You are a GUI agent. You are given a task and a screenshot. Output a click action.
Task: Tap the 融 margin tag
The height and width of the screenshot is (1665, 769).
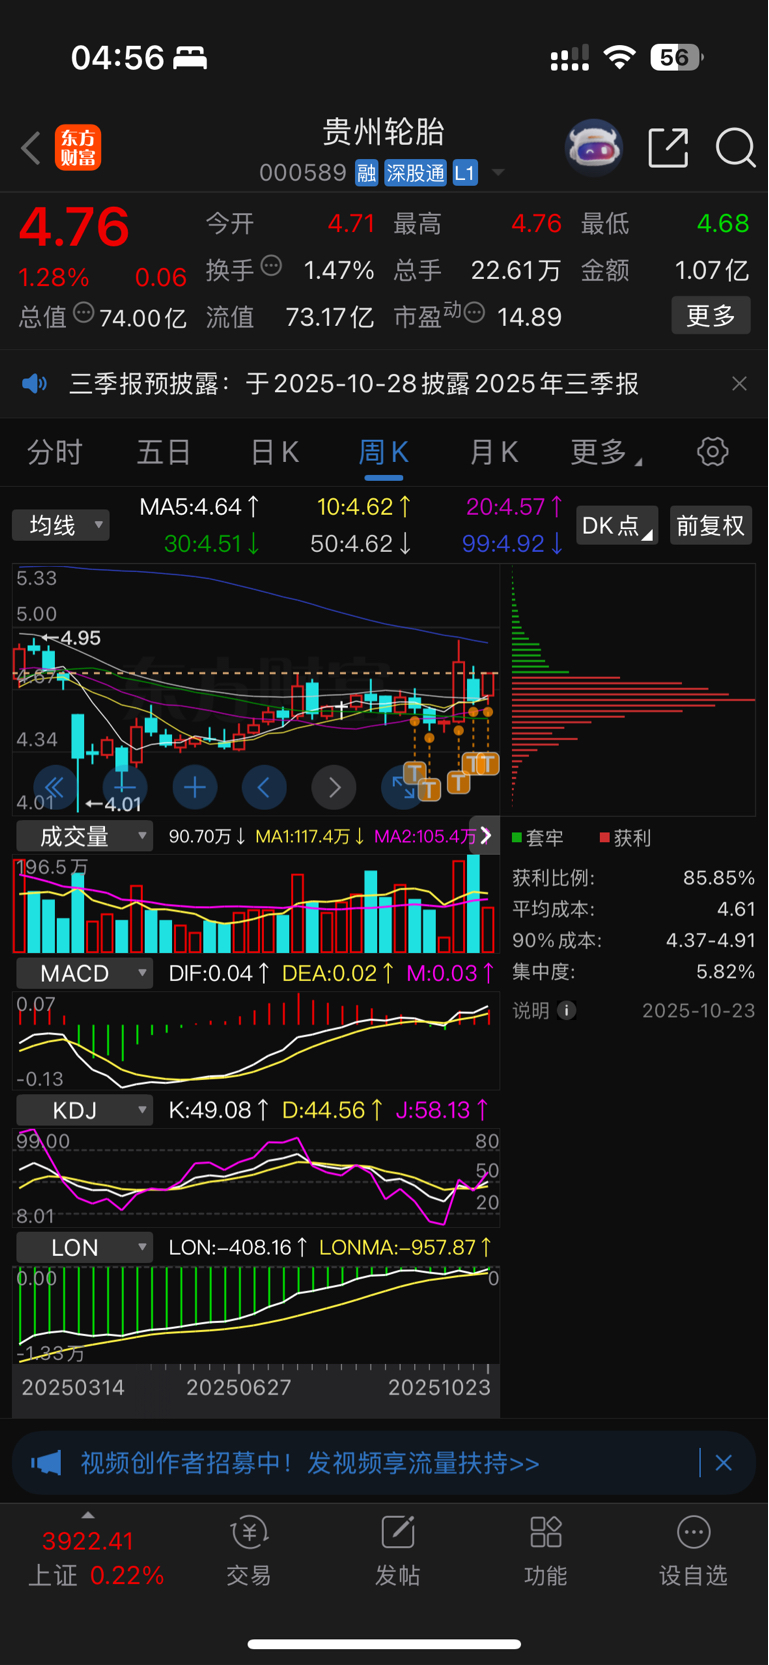point(367,173)
